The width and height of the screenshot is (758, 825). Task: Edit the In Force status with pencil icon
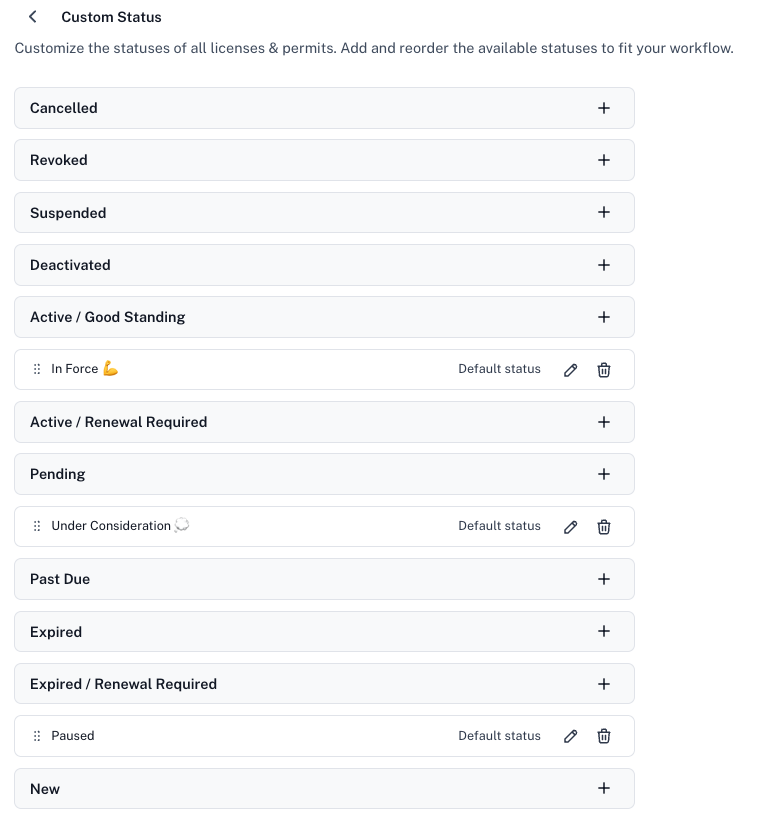point(570,370)
